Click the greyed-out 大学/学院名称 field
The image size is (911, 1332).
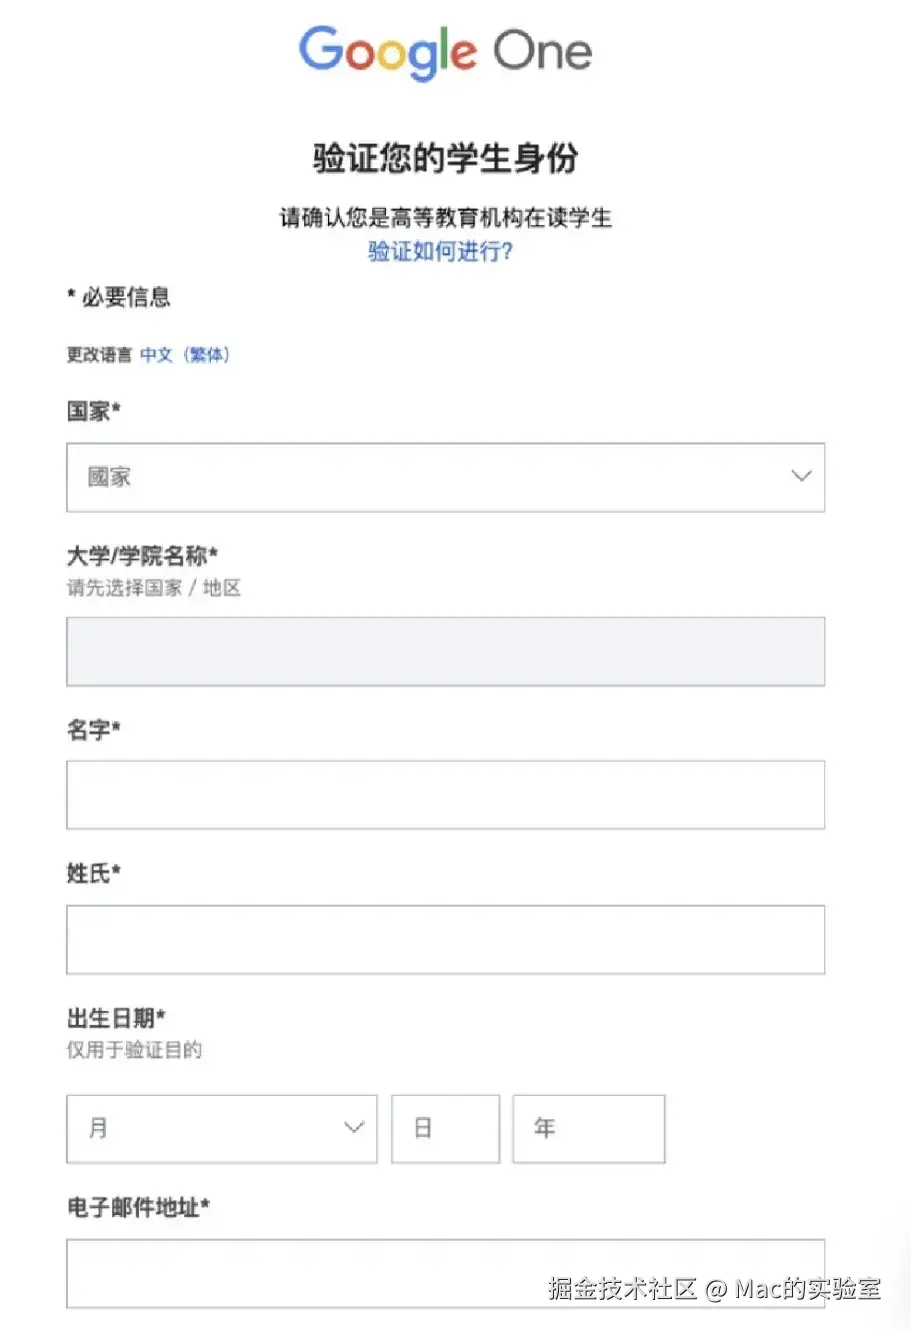445,651
